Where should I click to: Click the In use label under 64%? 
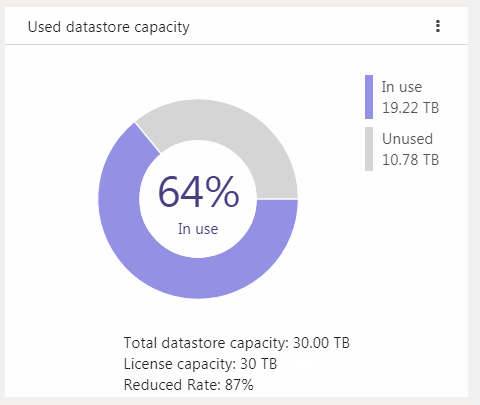[198, 229]
